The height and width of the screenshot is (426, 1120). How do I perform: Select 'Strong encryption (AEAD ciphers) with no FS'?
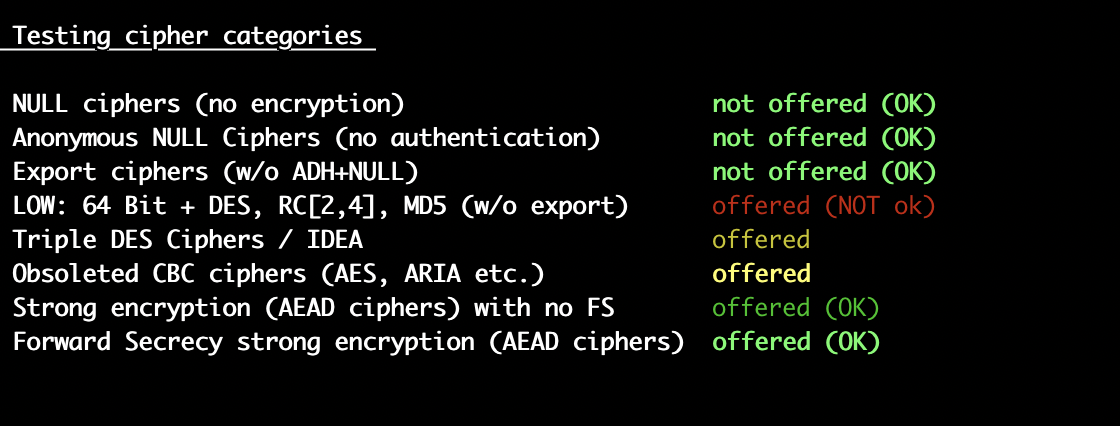(x=314, y=309)
